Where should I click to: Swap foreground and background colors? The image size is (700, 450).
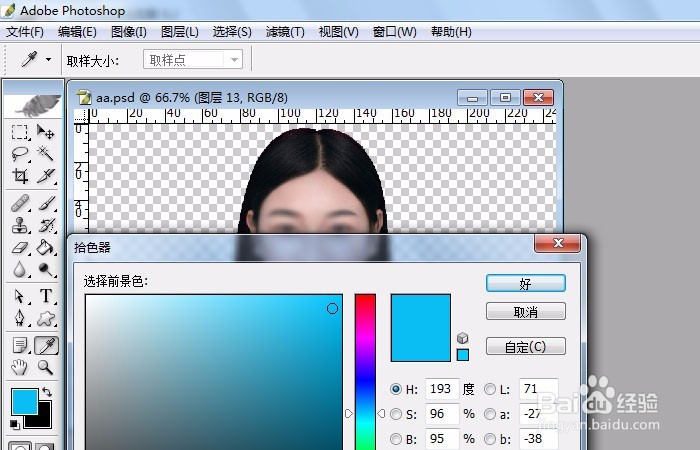tap(47, 392)
